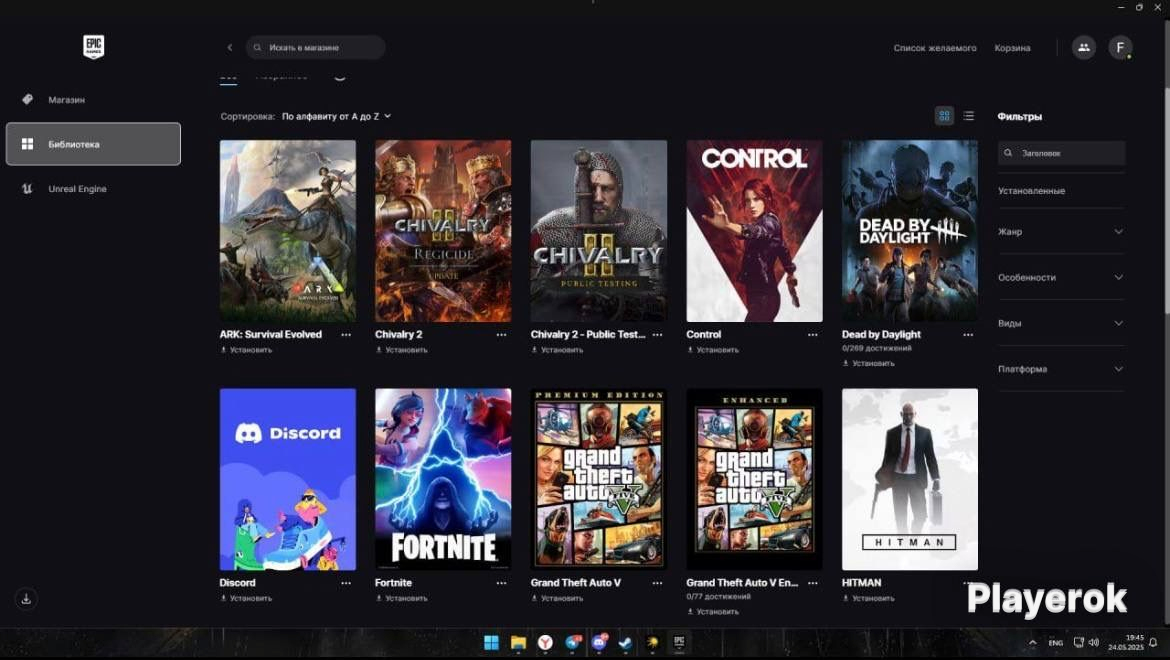1170x660 pixels.
Task: Click Установить under Fortnite
Action: click(401, 598)
